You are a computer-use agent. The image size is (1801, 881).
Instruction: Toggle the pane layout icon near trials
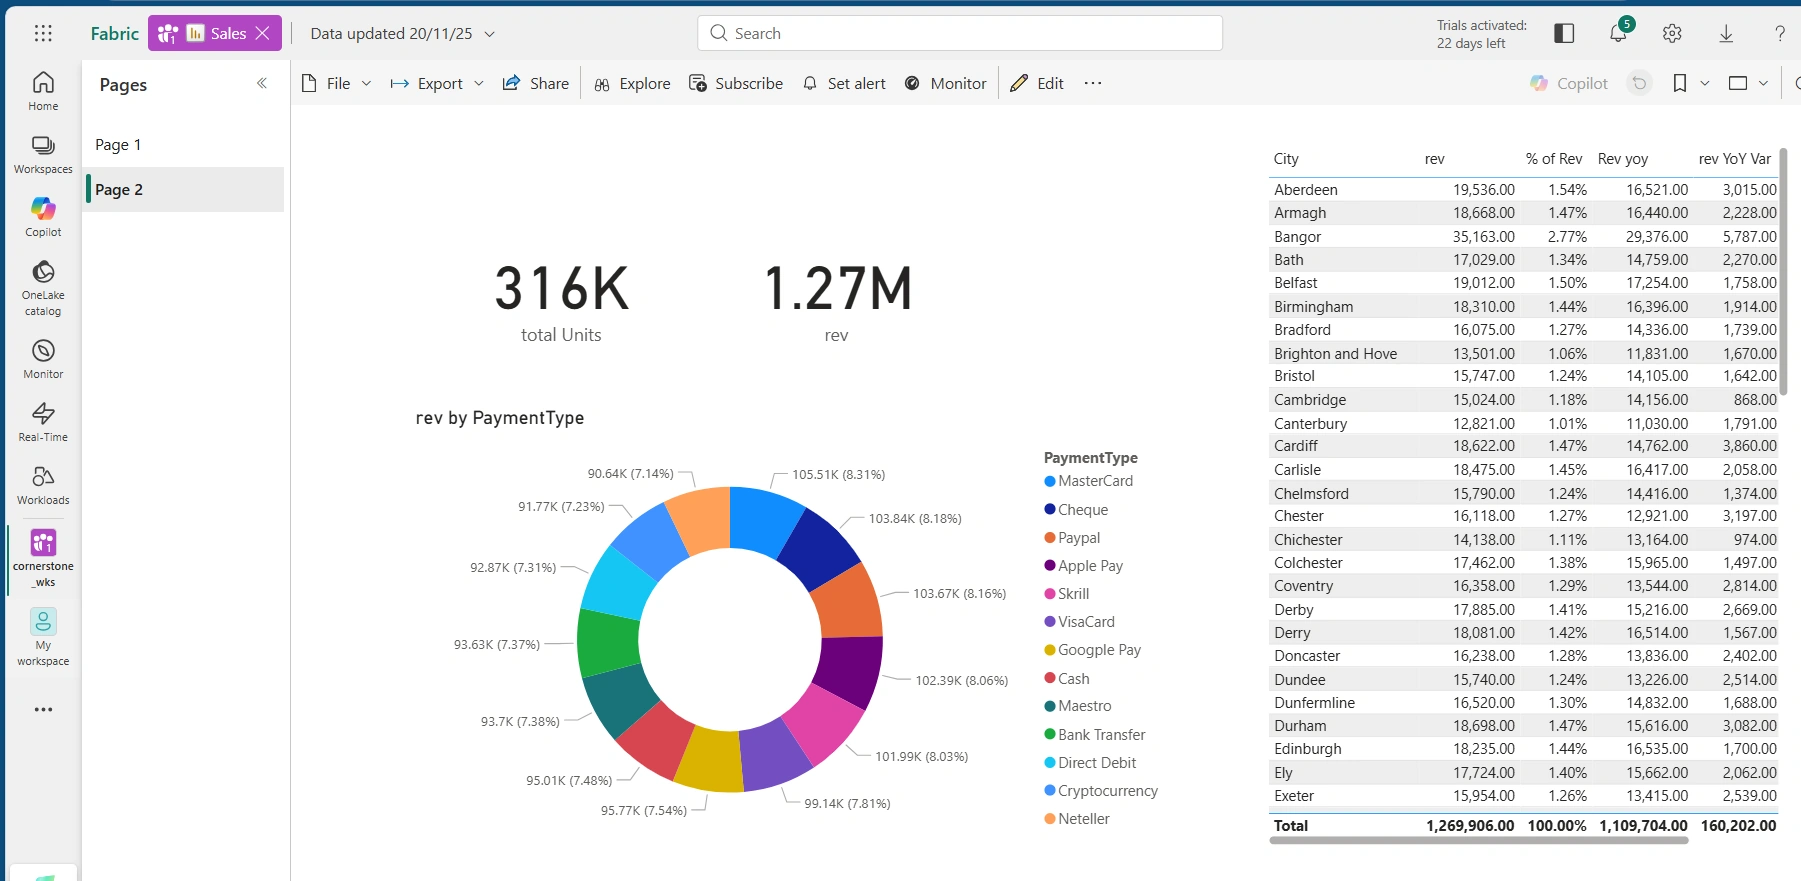(1564, 33)
